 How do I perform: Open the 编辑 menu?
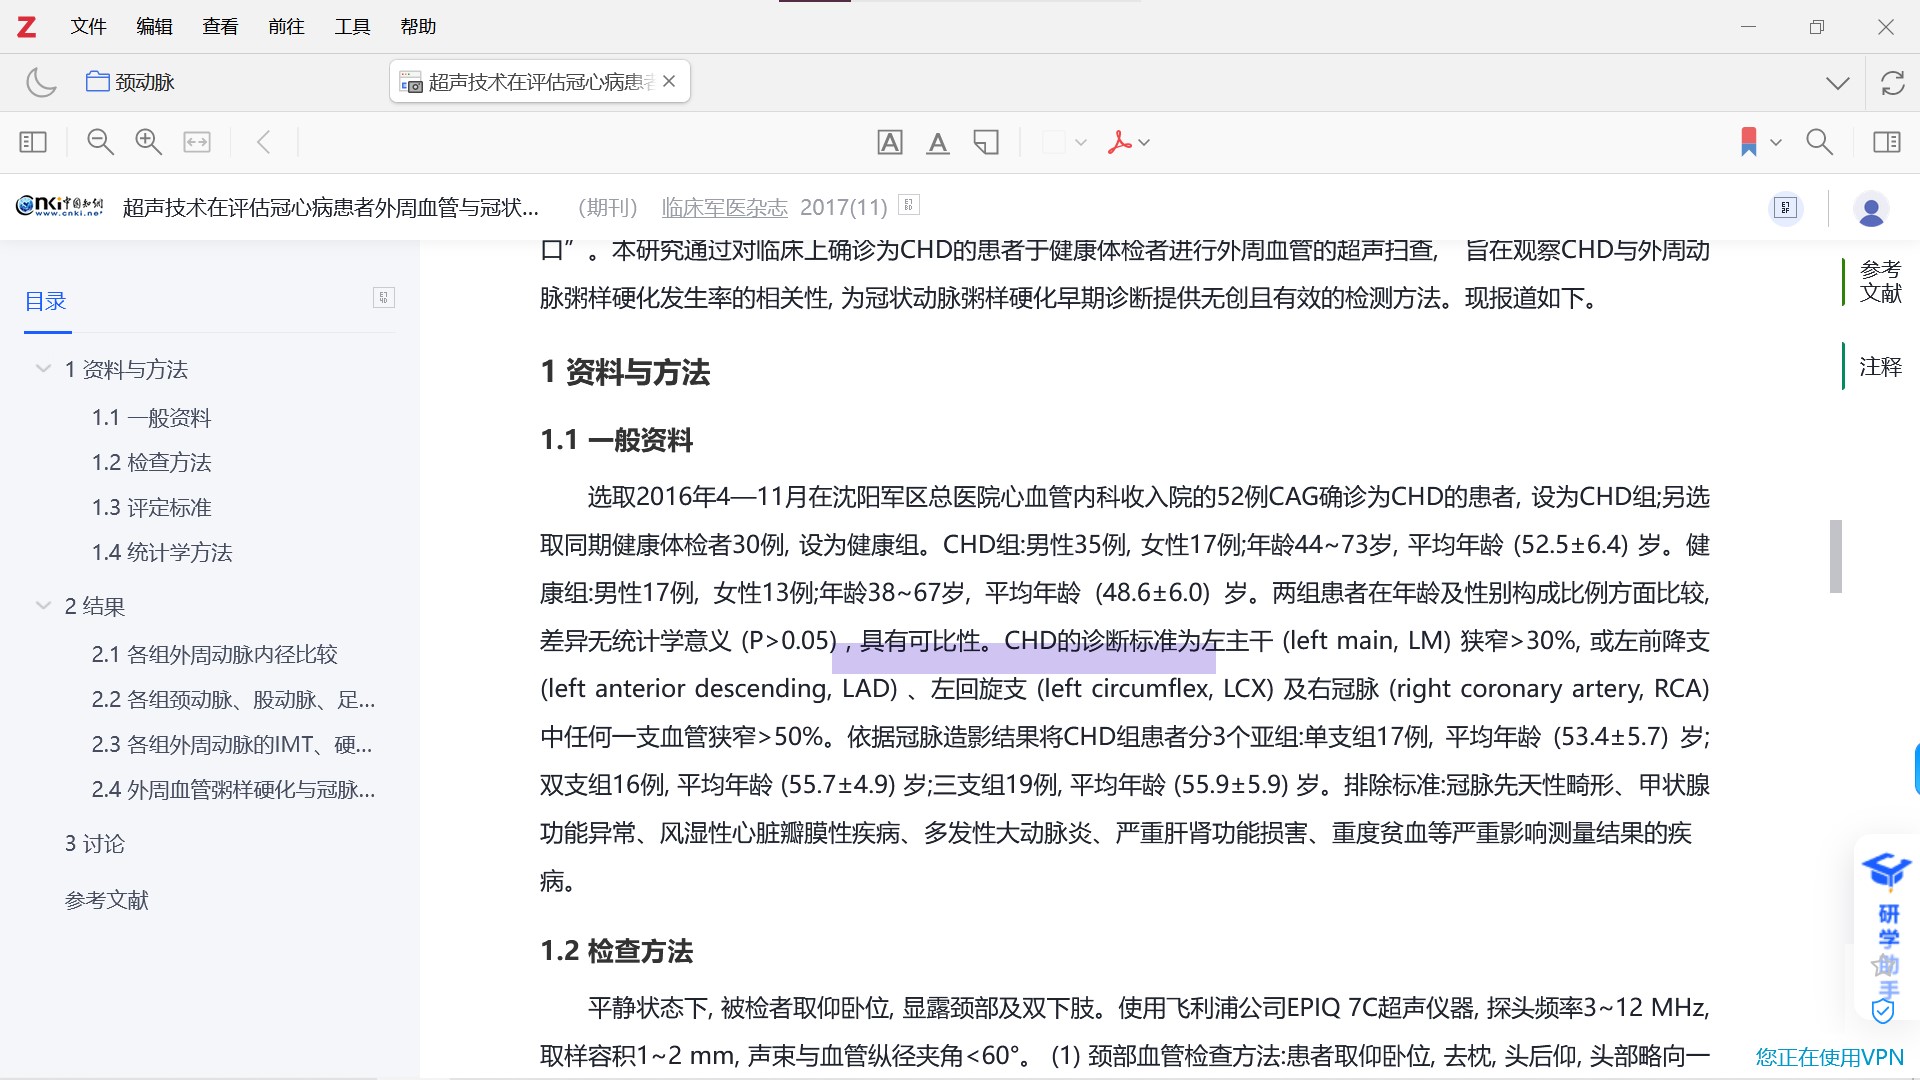[154, 27]
